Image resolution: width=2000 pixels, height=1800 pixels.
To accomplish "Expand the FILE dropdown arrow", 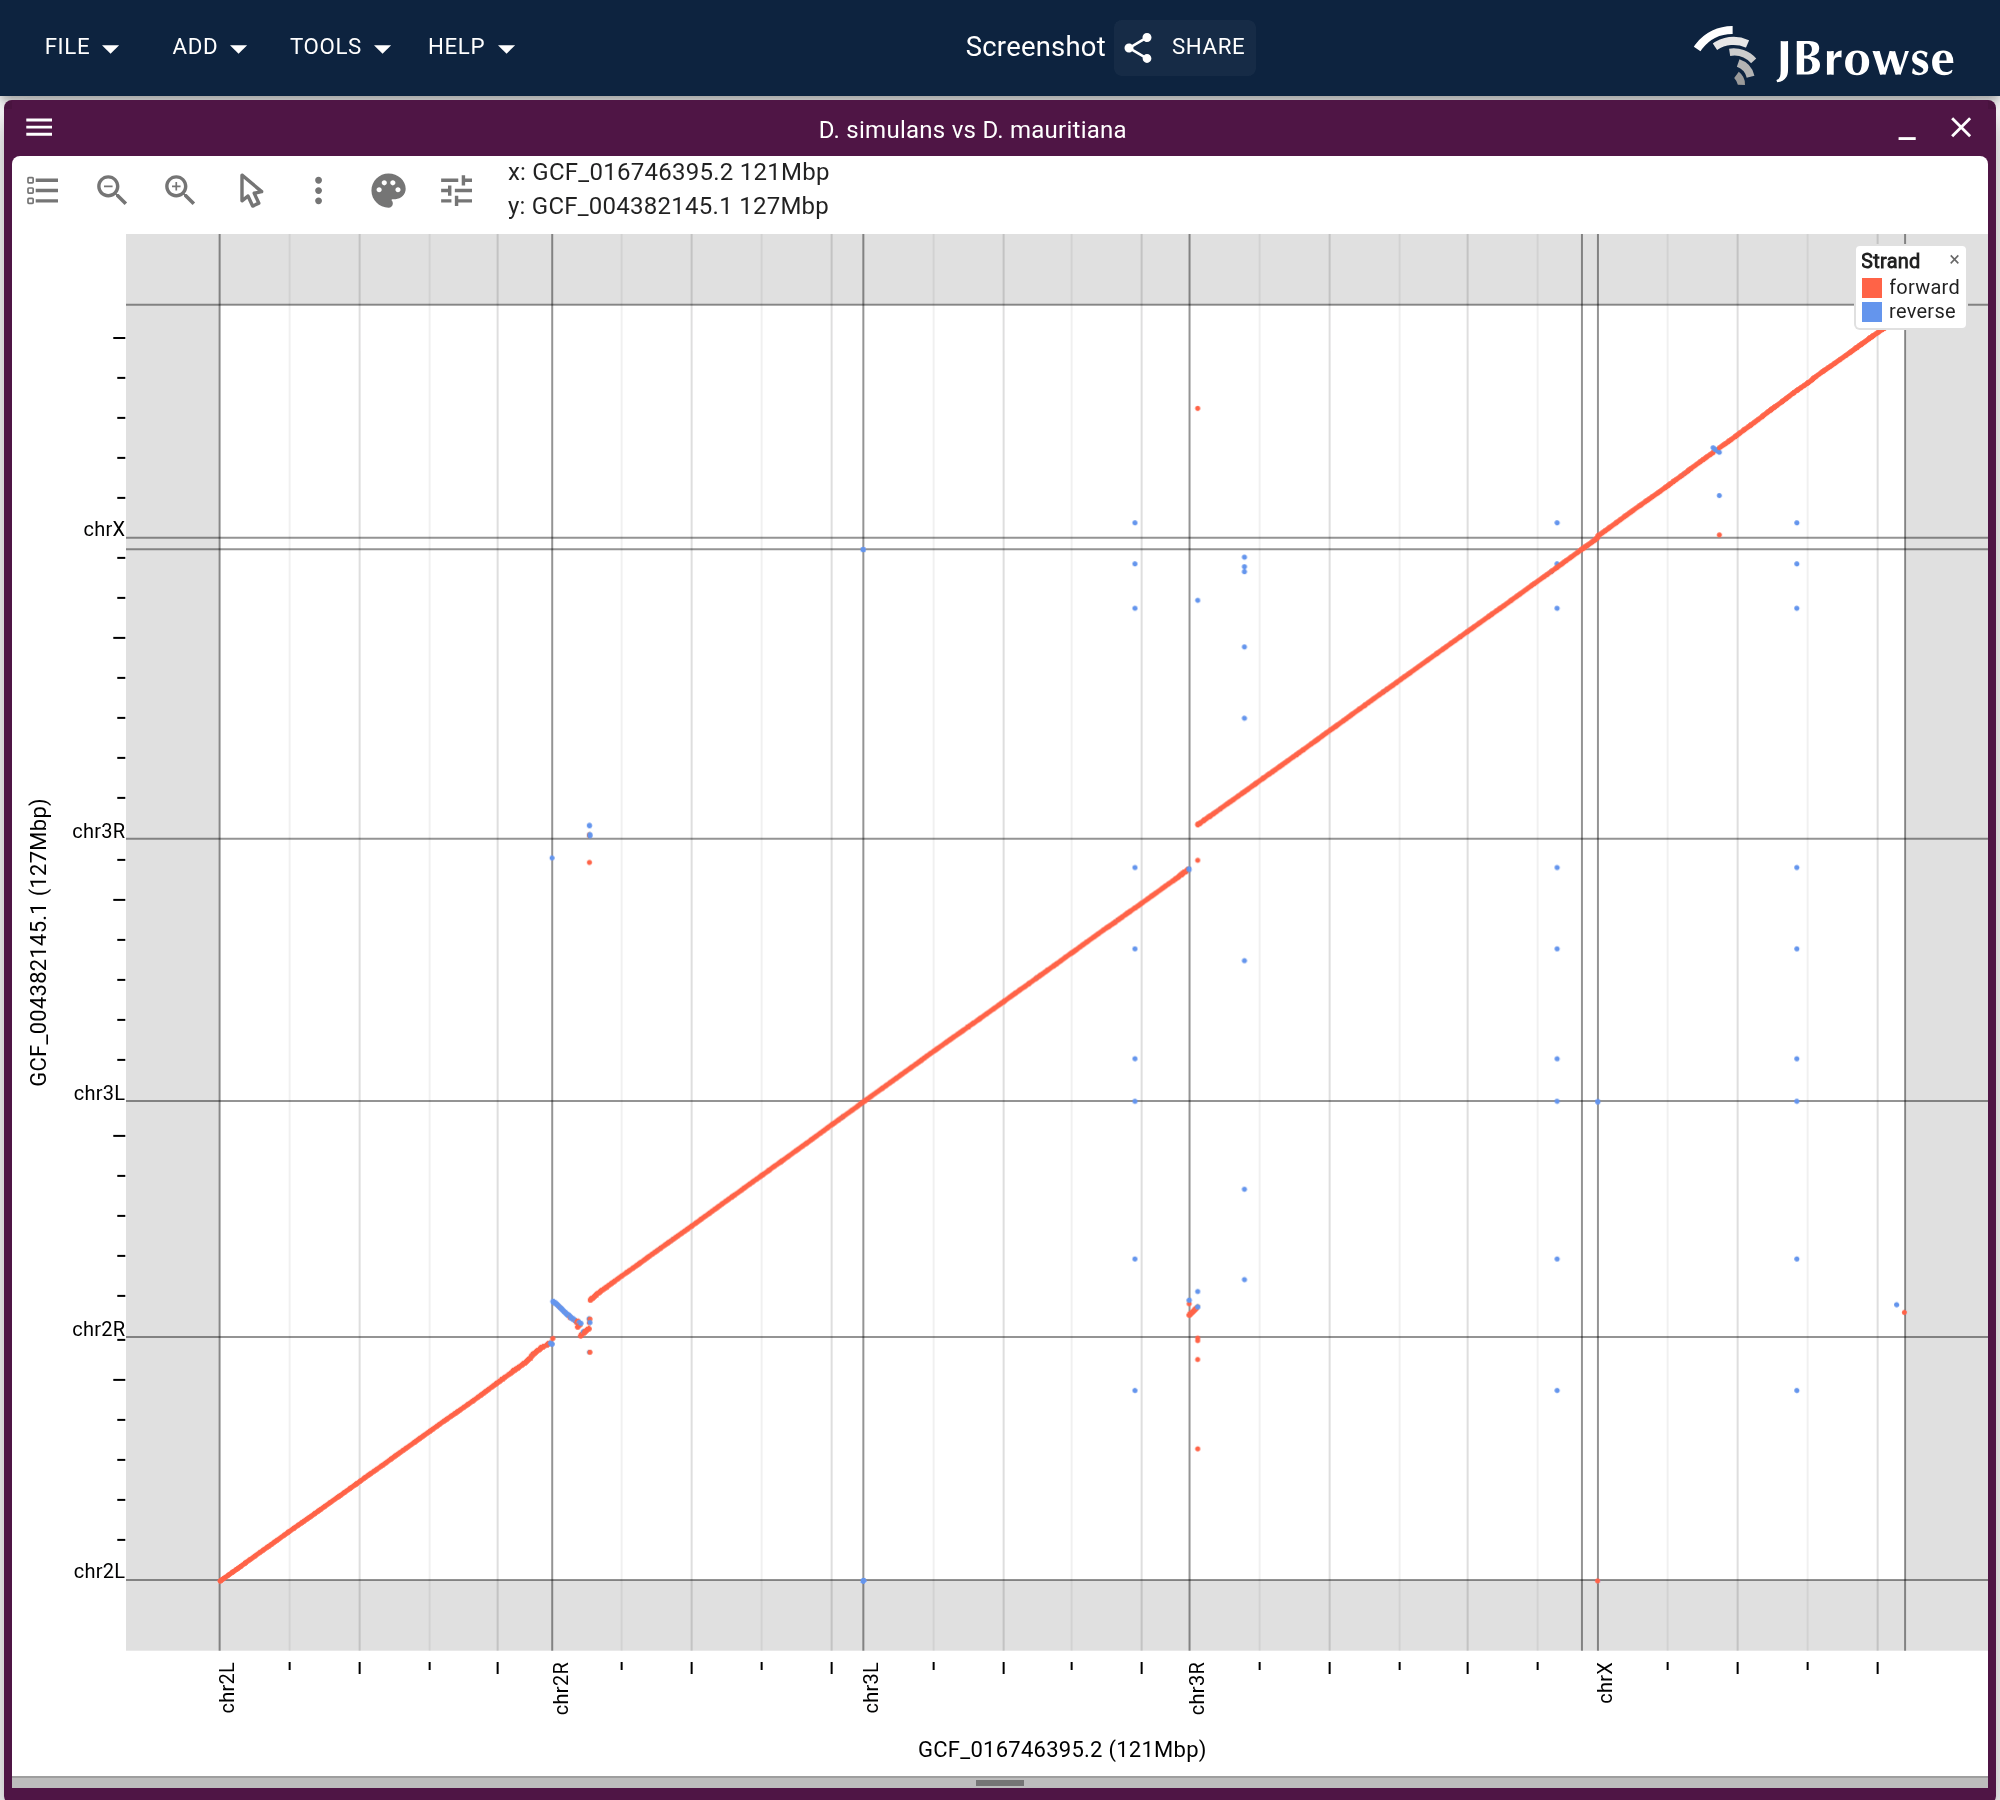I will tap(111, 49).
